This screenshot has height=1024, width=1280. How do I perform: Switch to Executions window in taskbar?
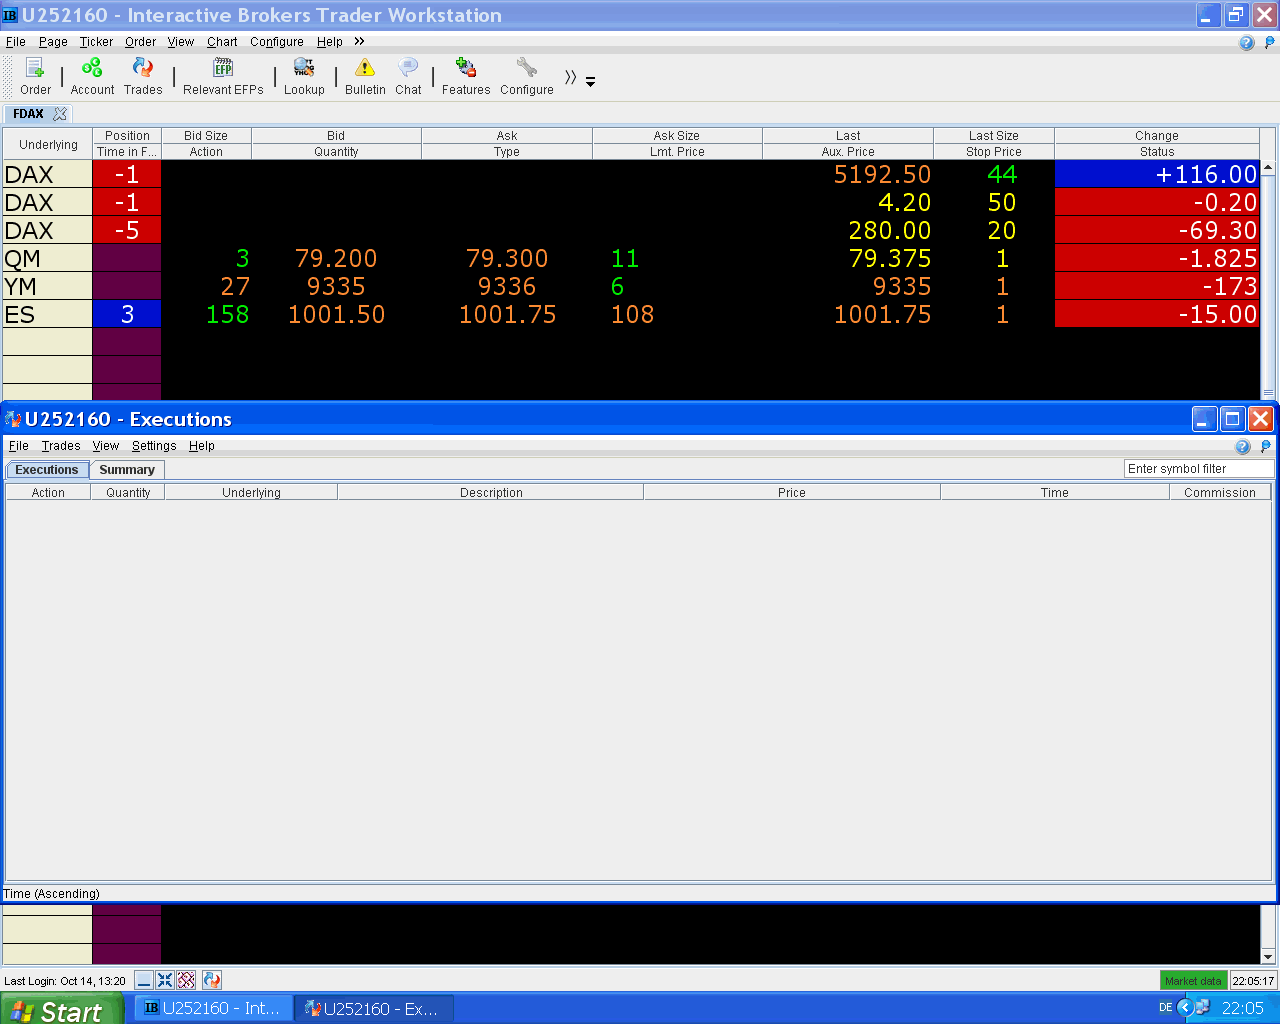point(373,1008)
